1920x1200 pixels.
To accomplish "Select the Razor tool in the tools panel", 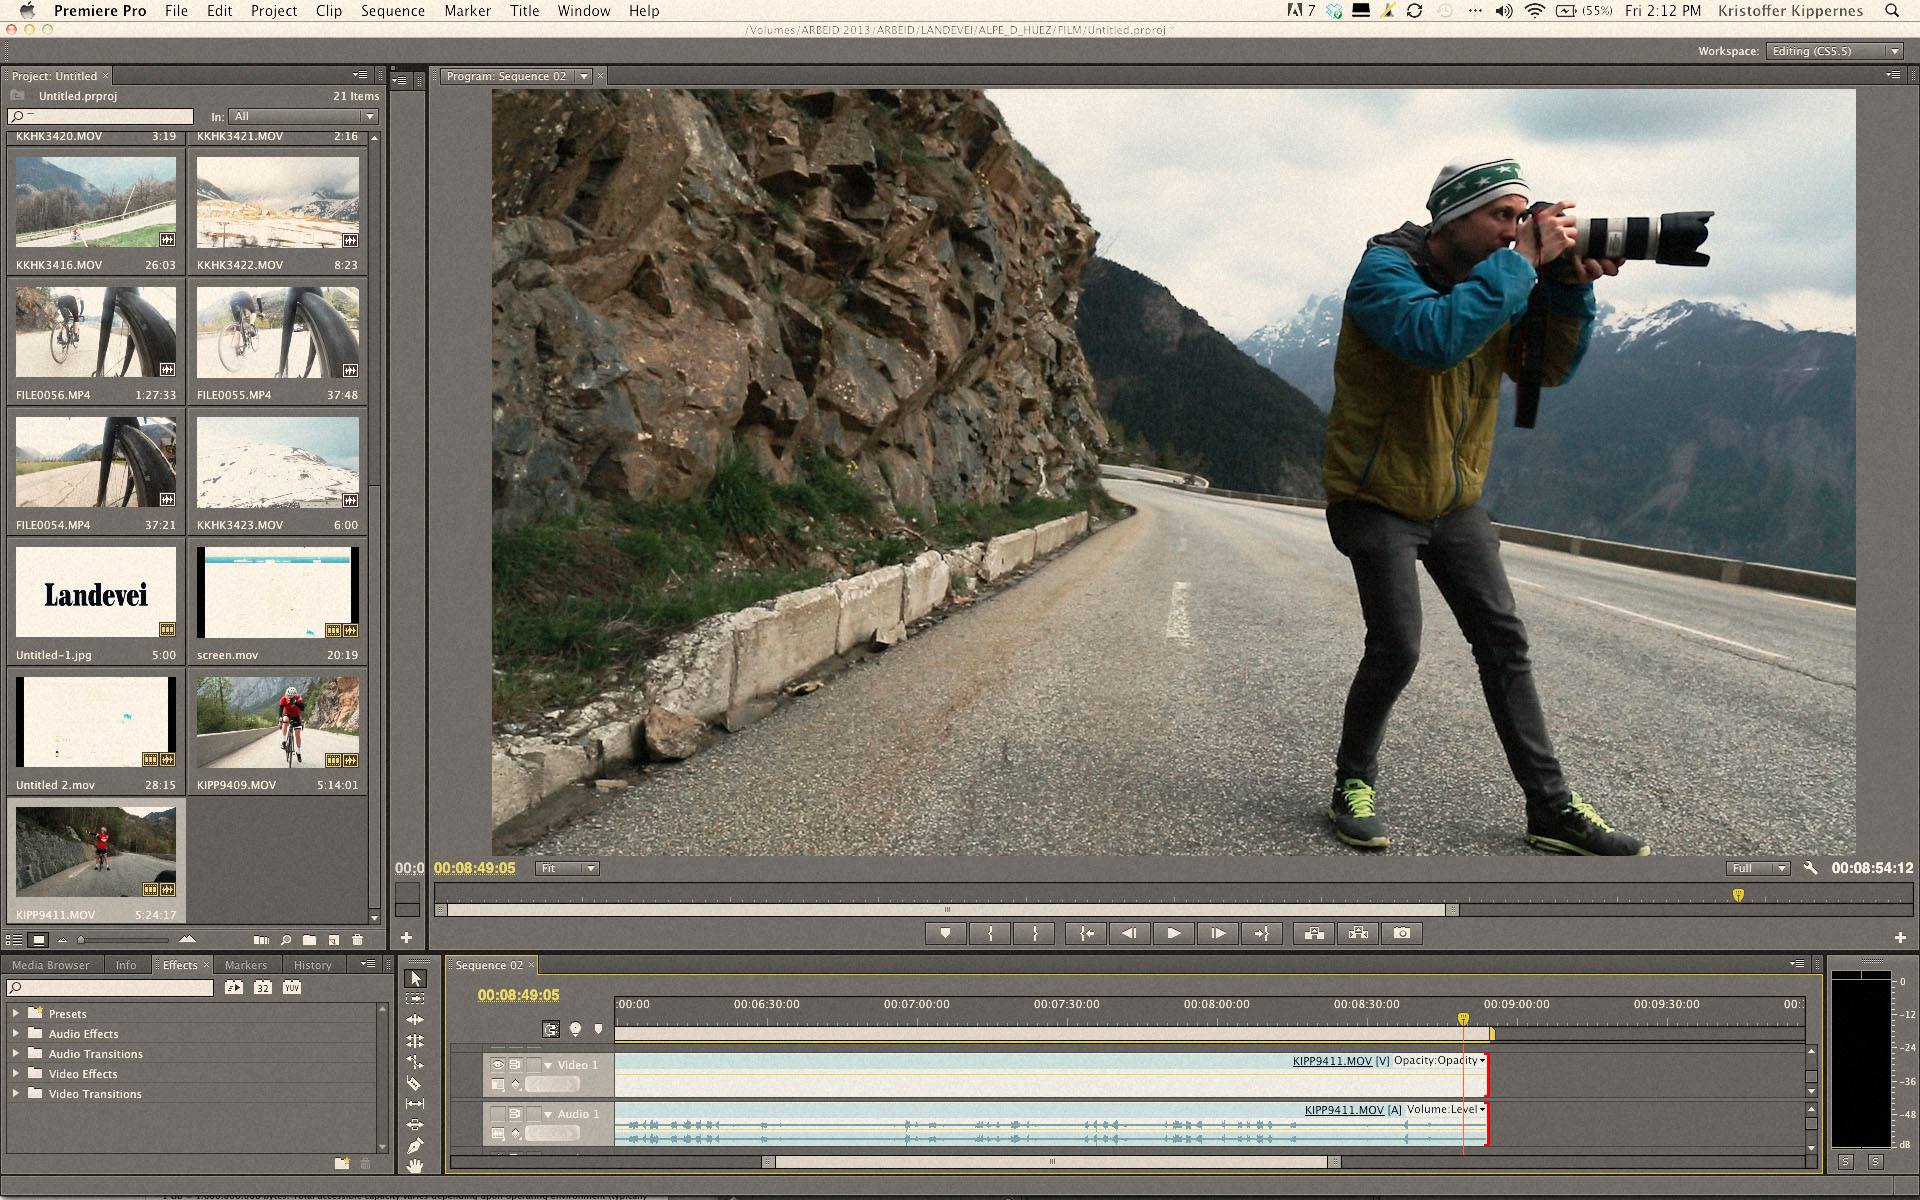I will point(415,1083).
